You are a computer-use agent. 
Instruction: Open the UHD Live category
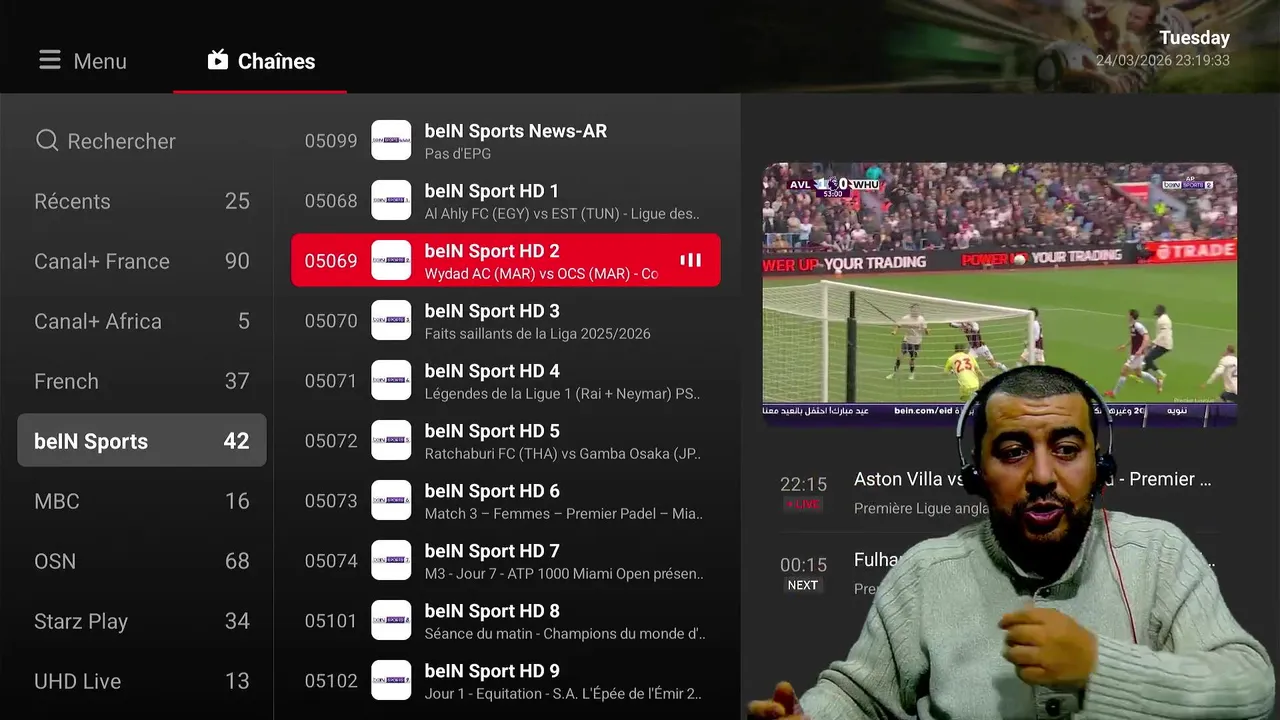click(142, 681)
